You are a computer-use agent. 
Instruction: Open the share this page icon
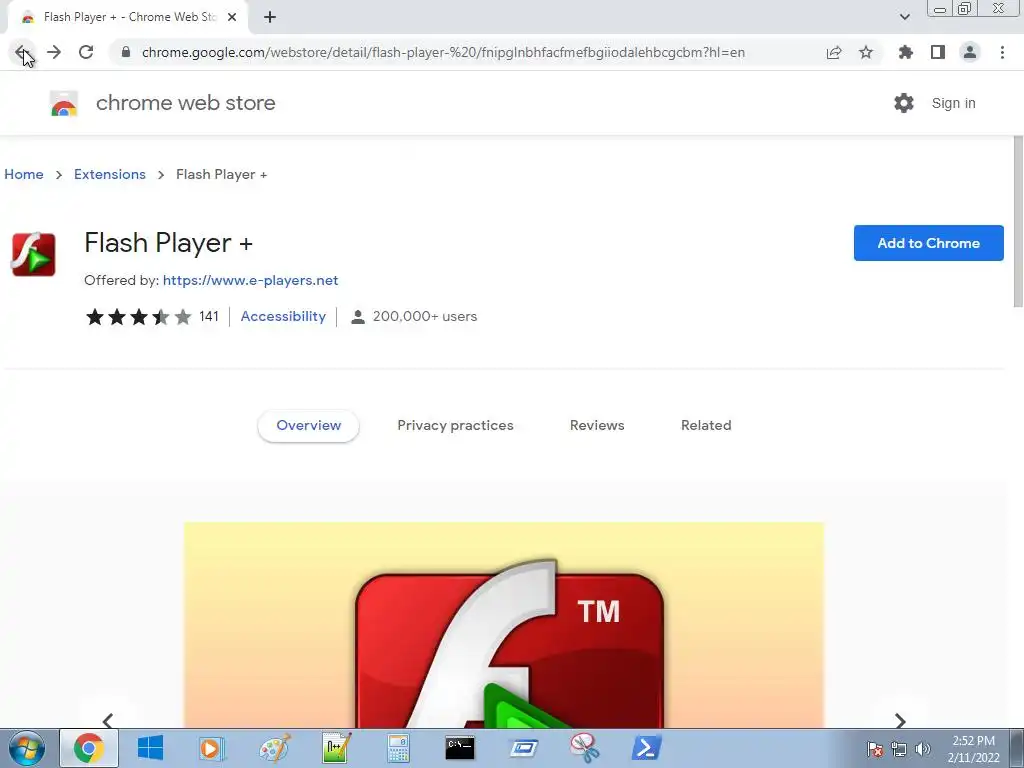(834, 52)
